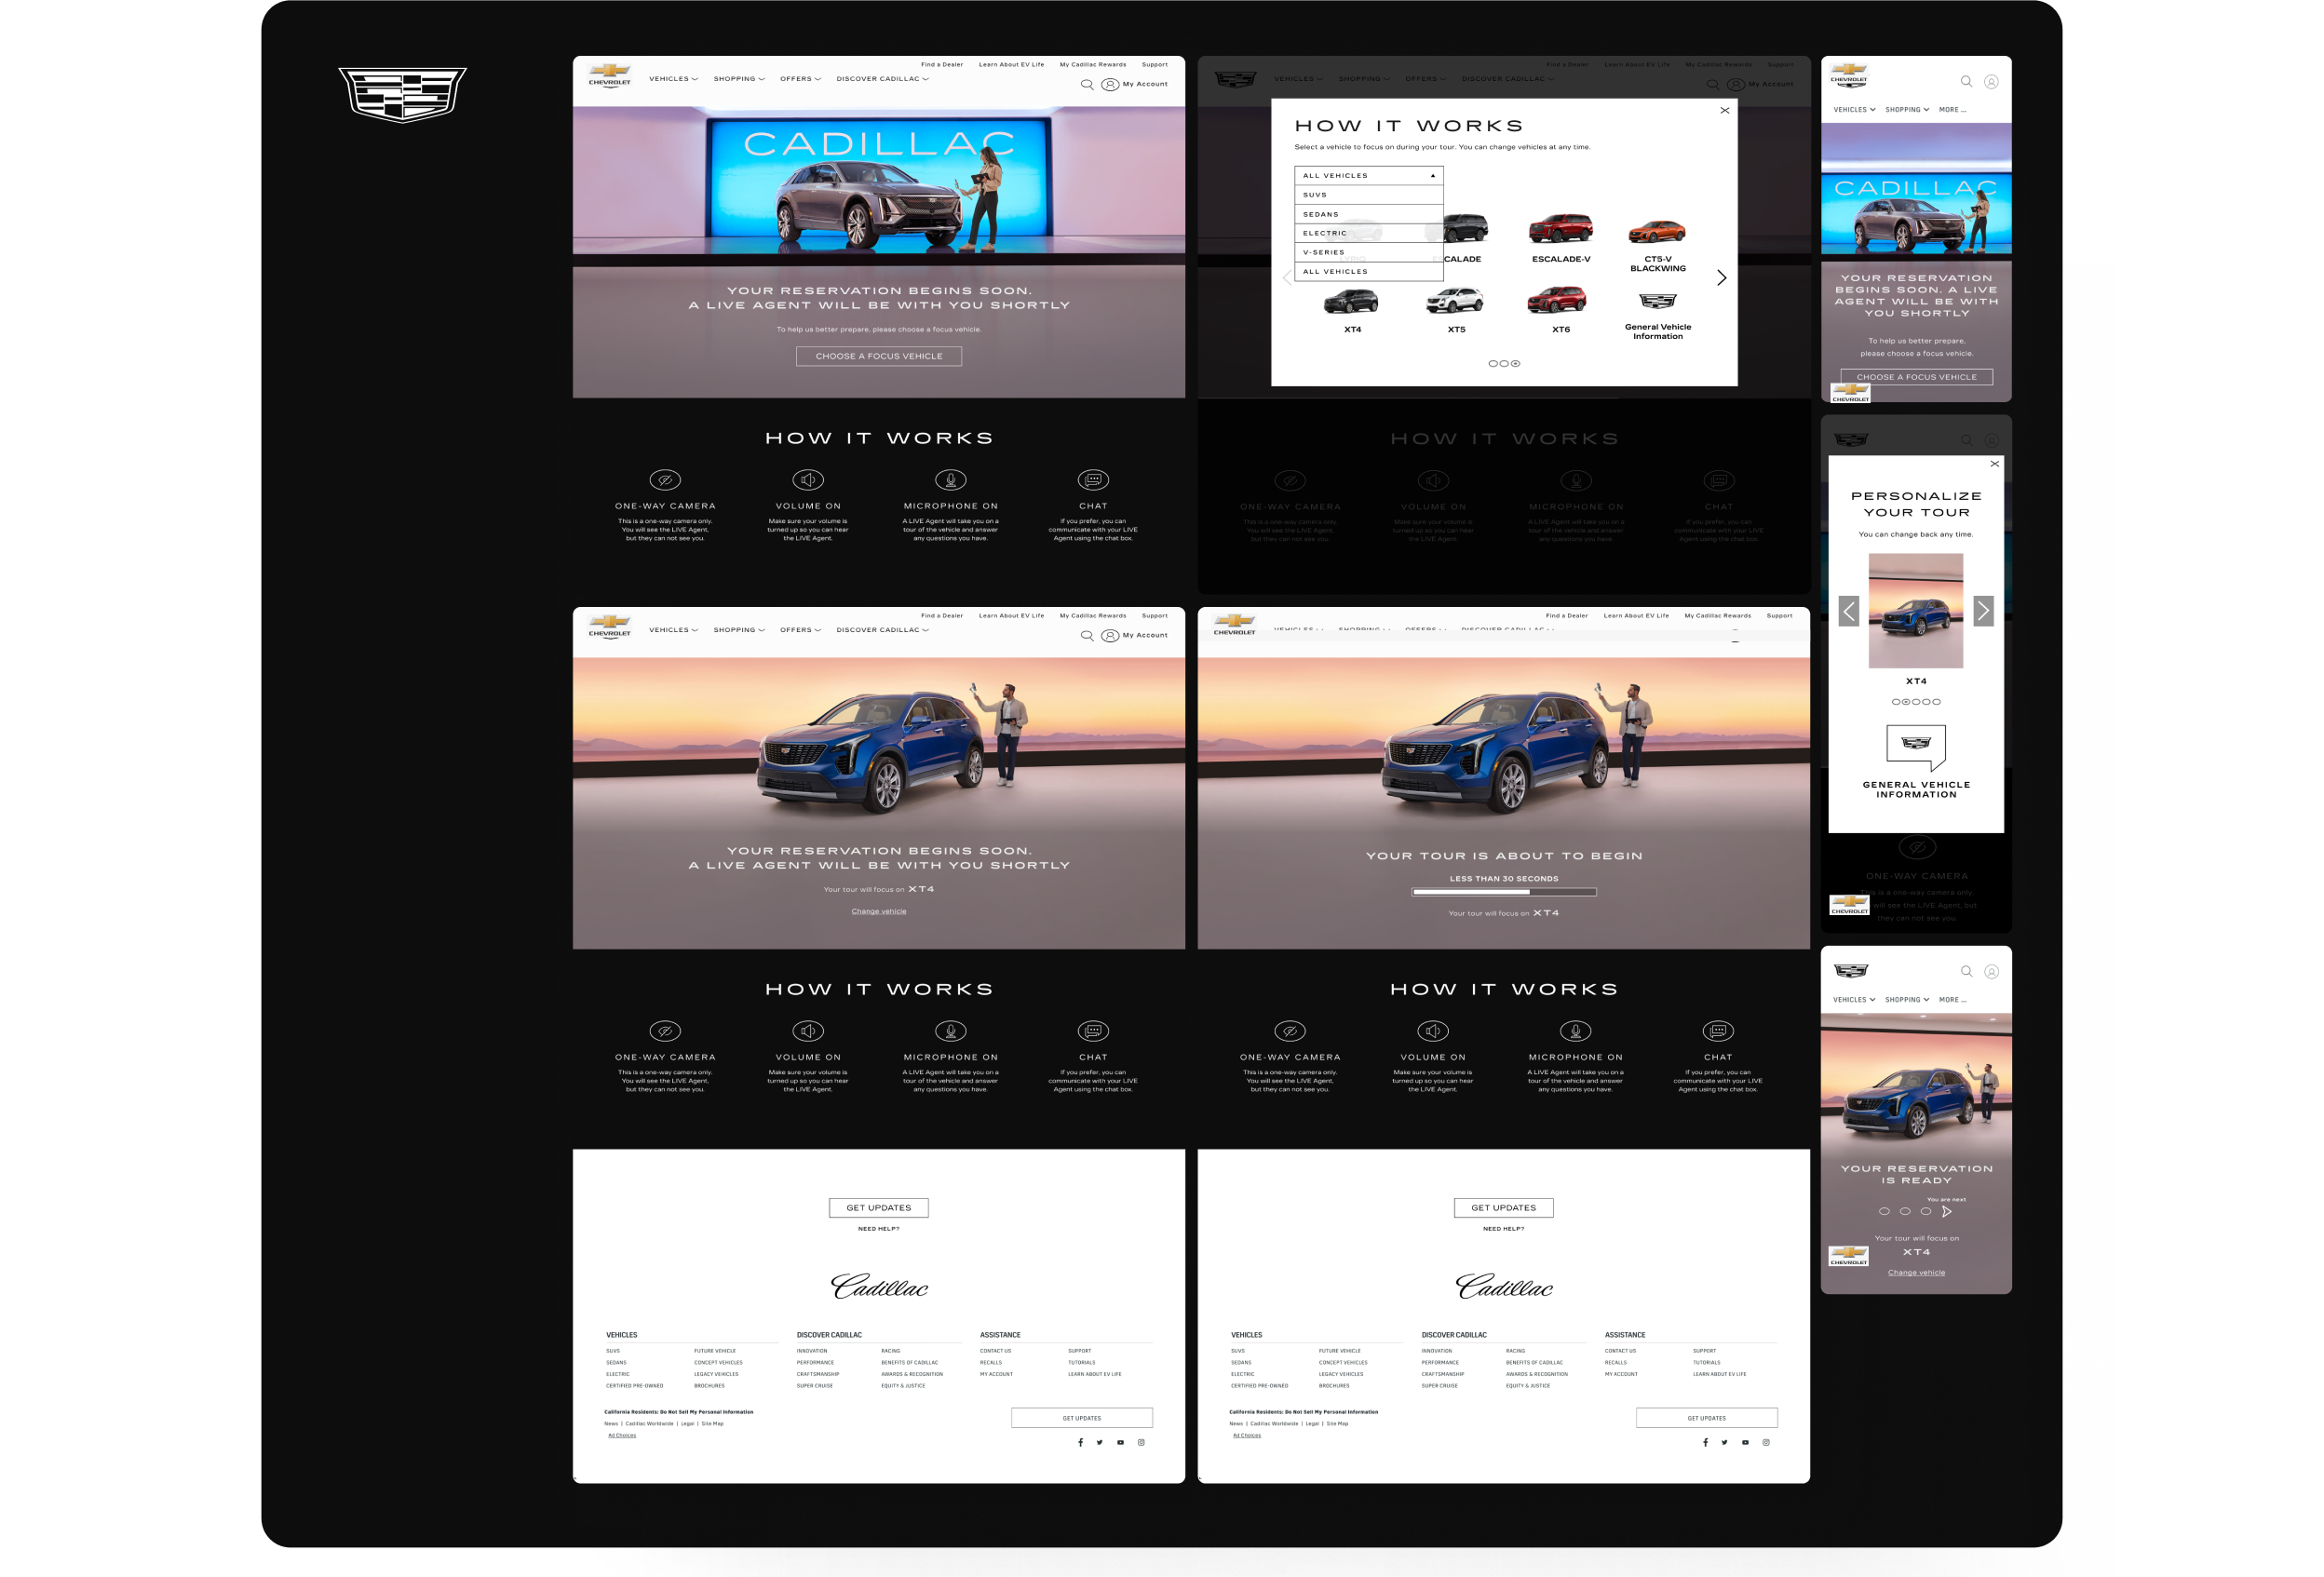Click the tour countdown progress bar
The height and width of the screenshot is (1577, 2324).
(1504, 892)
